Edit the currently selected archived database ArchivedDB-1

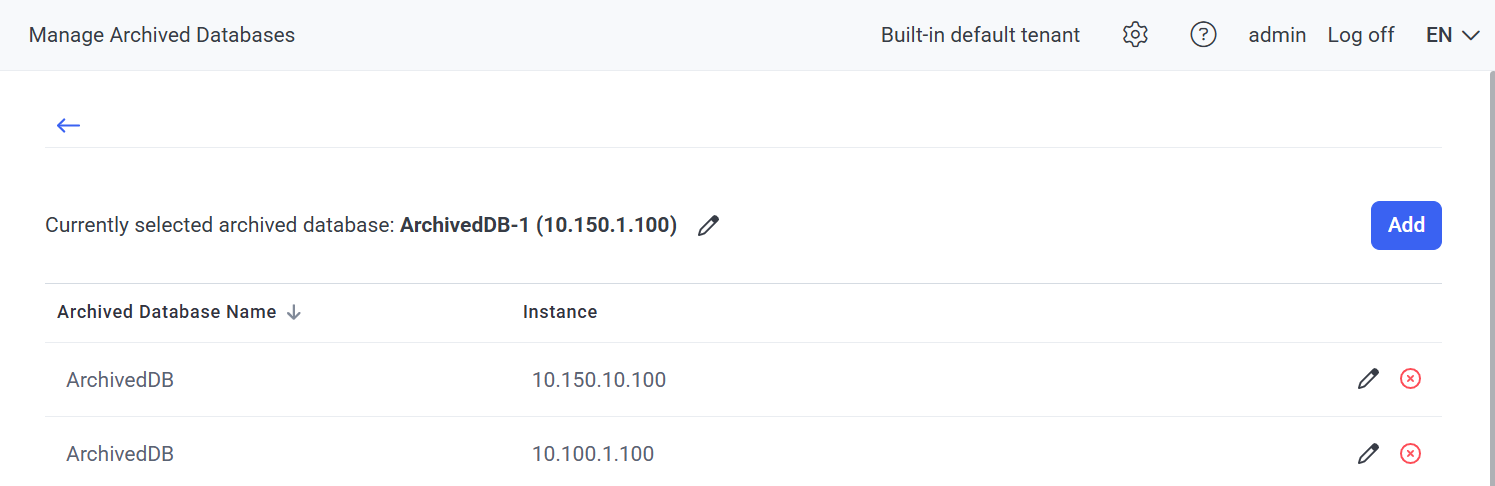click(x=709, y=226)
